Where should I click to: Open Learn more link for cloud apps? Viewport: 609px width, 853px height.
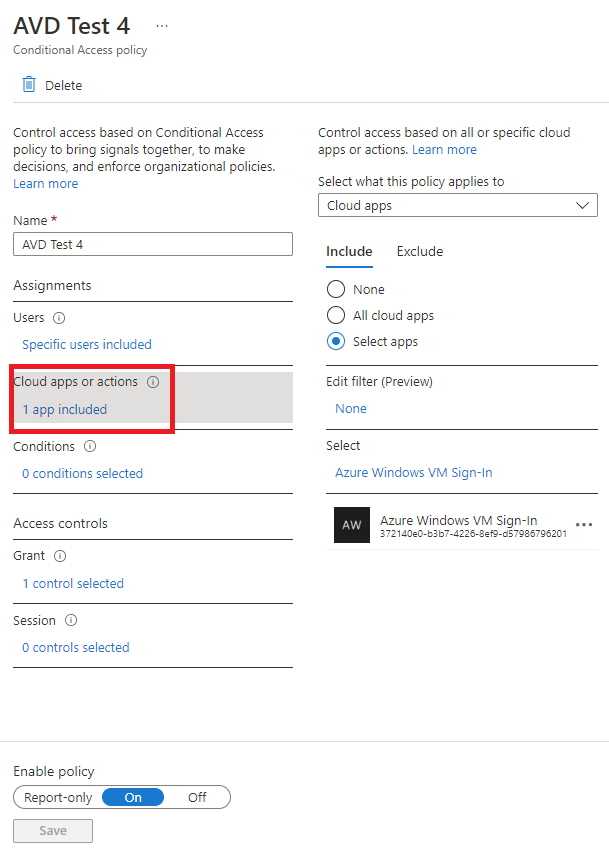tap(444, 150)
